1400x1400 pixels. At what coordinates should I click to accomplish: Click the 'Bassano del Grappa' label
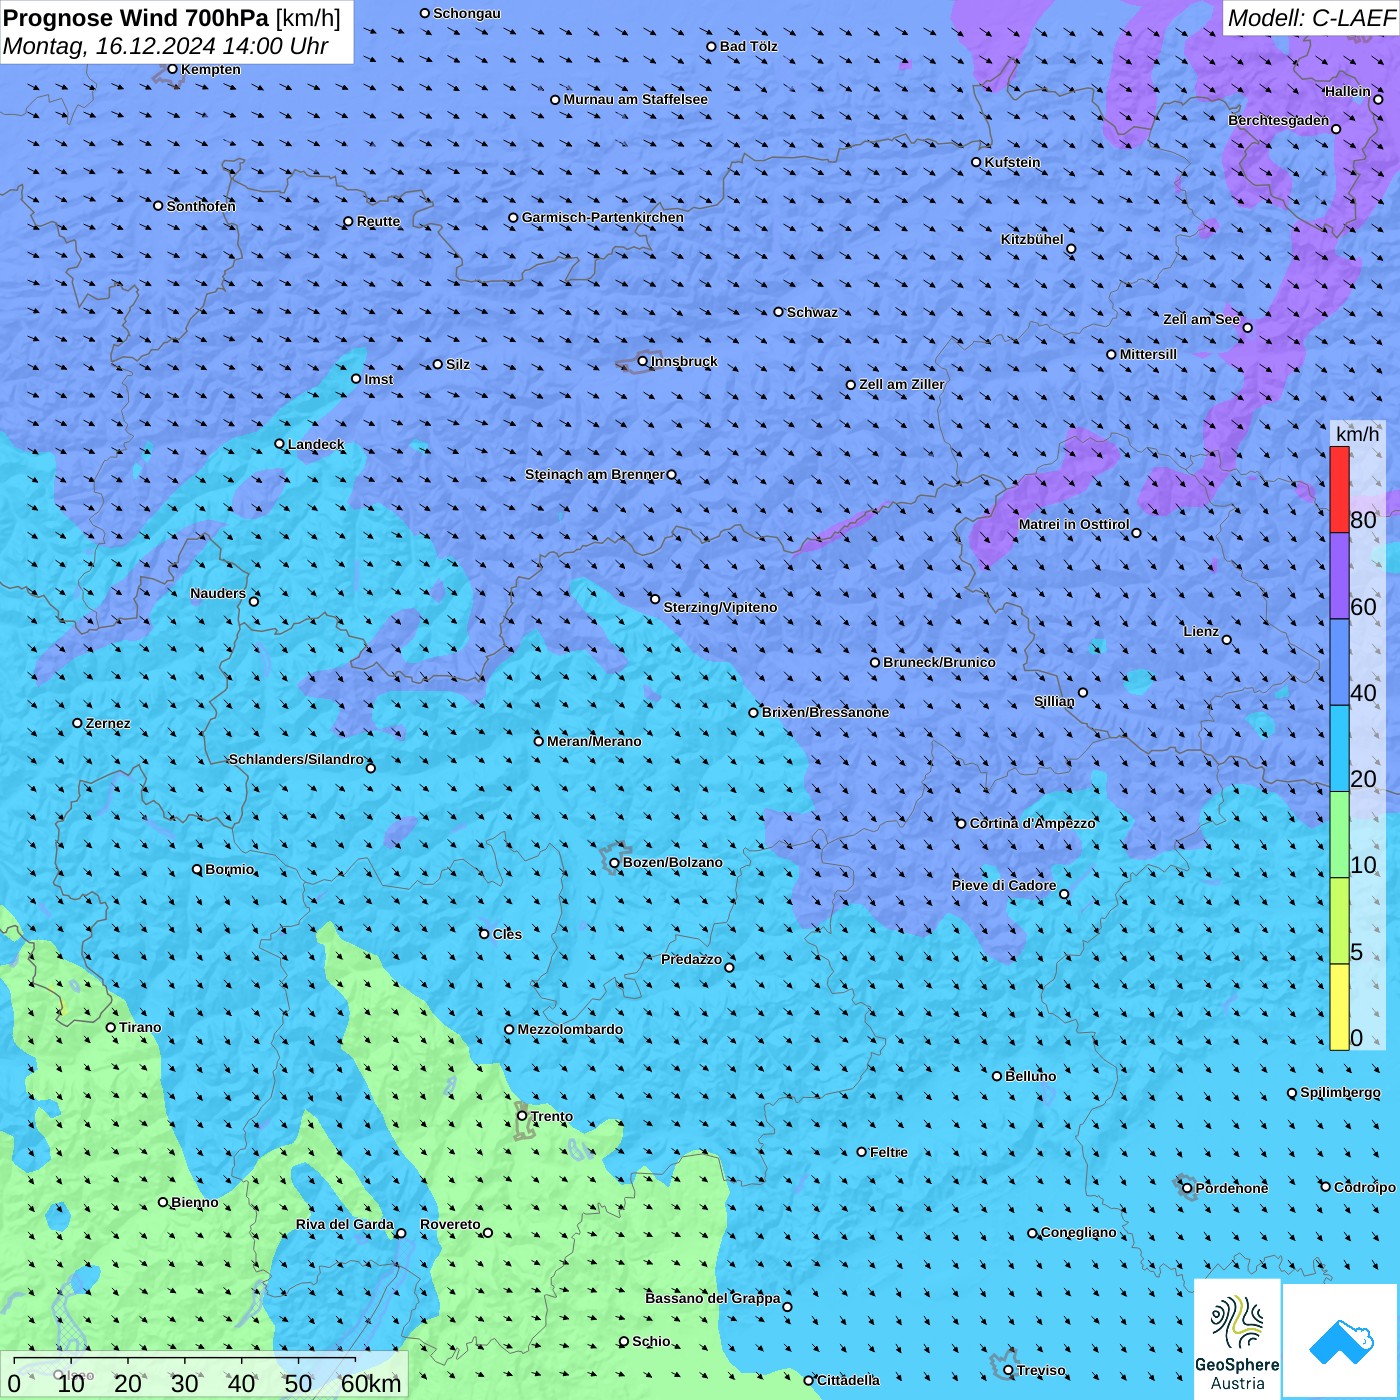[x=713, y=1298]
